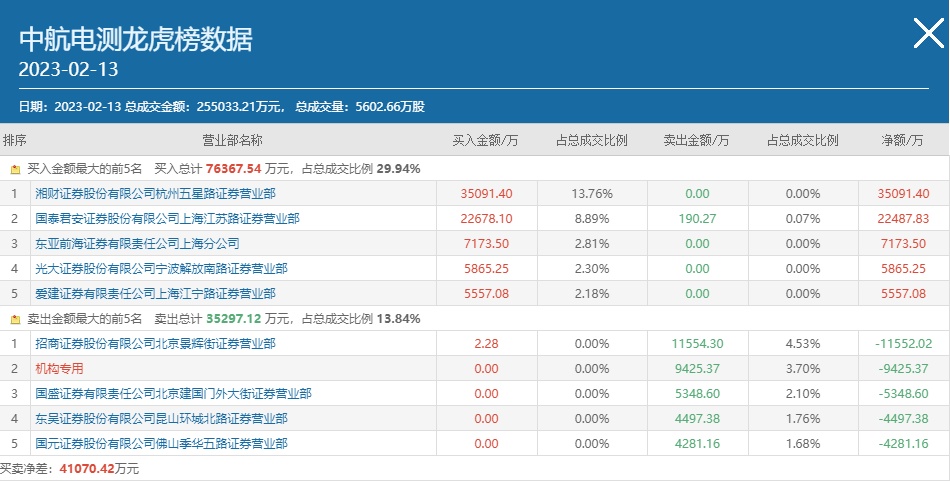Image resolution: width=950 pixels, height=481 pixels.
Task: Open 招商证券北京景辉街证券营业部 link
Action: (155, 343)
